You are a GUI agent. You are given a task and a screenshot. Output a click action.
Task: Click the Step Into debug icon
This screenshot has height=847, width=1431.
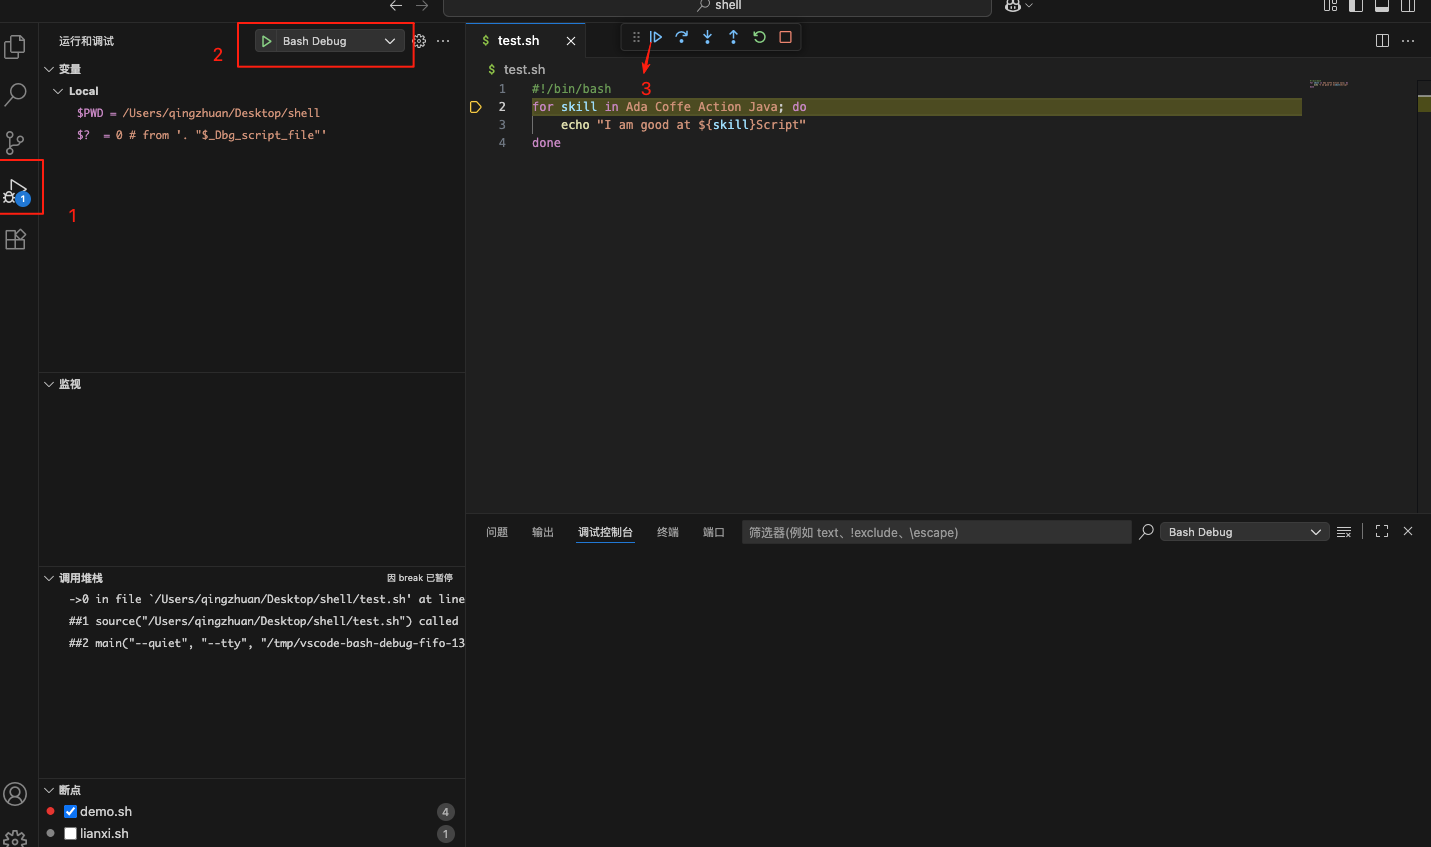707,37
